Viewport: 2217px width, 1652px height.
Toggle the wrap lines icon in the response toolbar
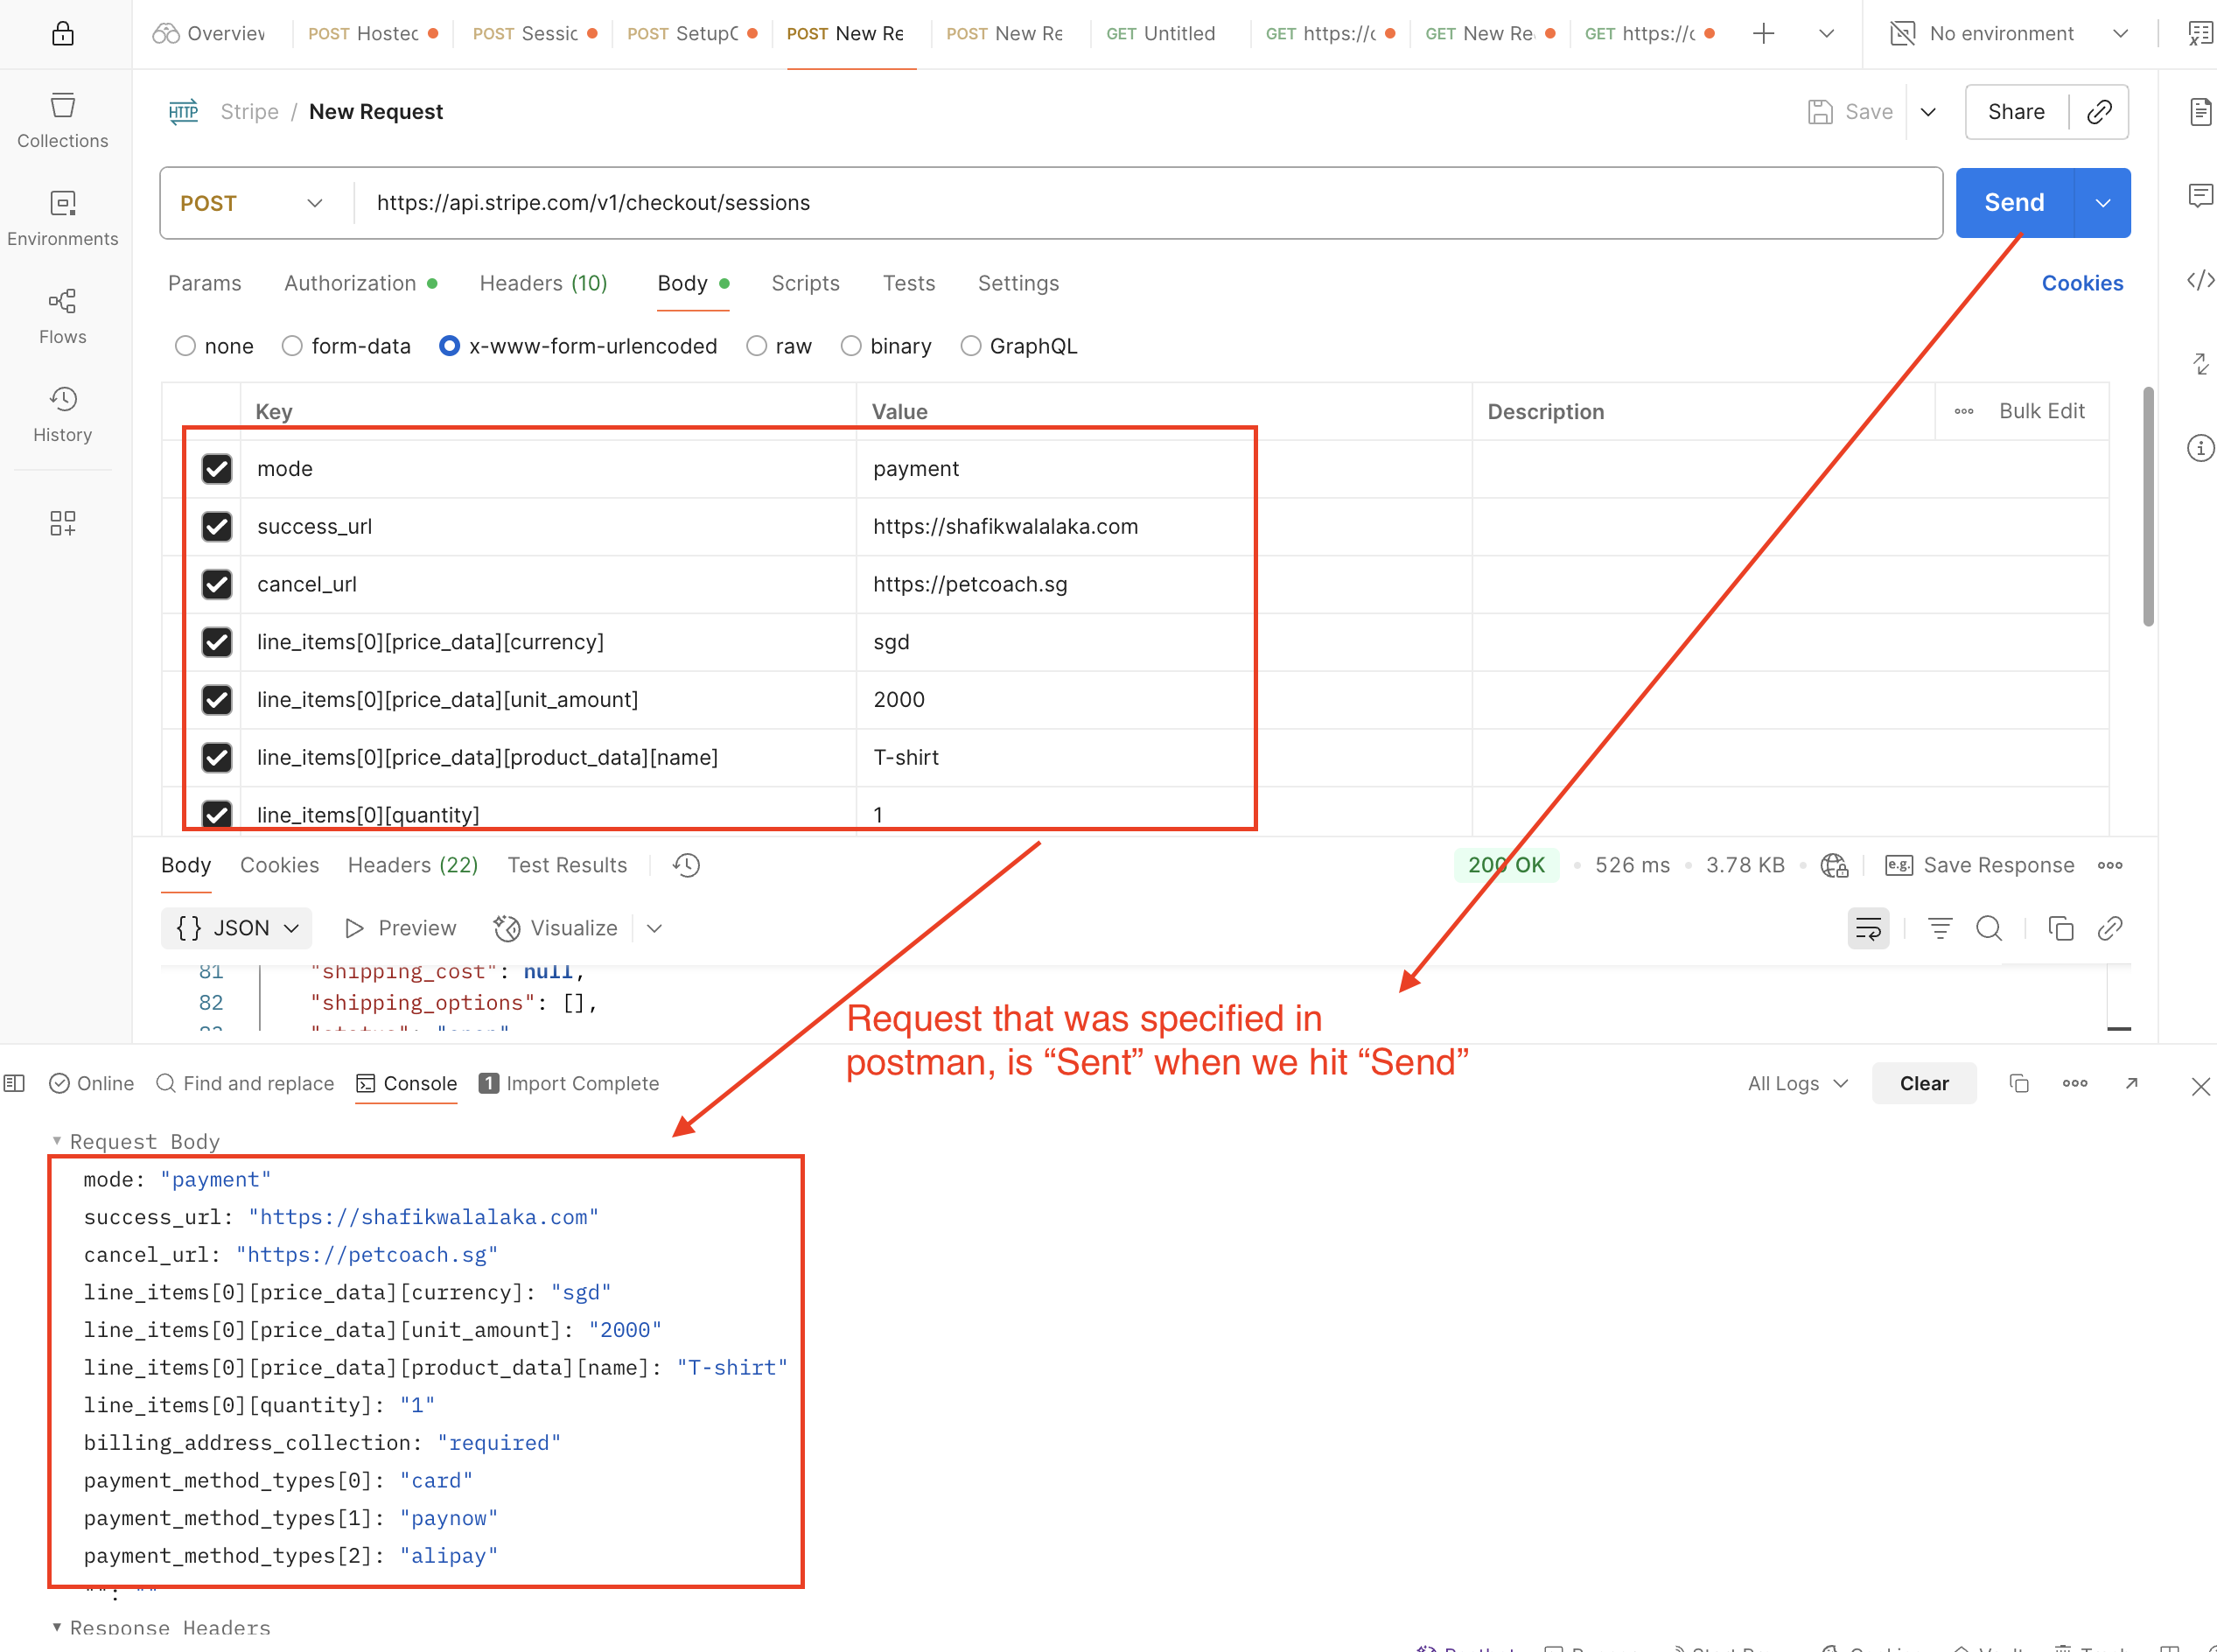point(1867,928)
